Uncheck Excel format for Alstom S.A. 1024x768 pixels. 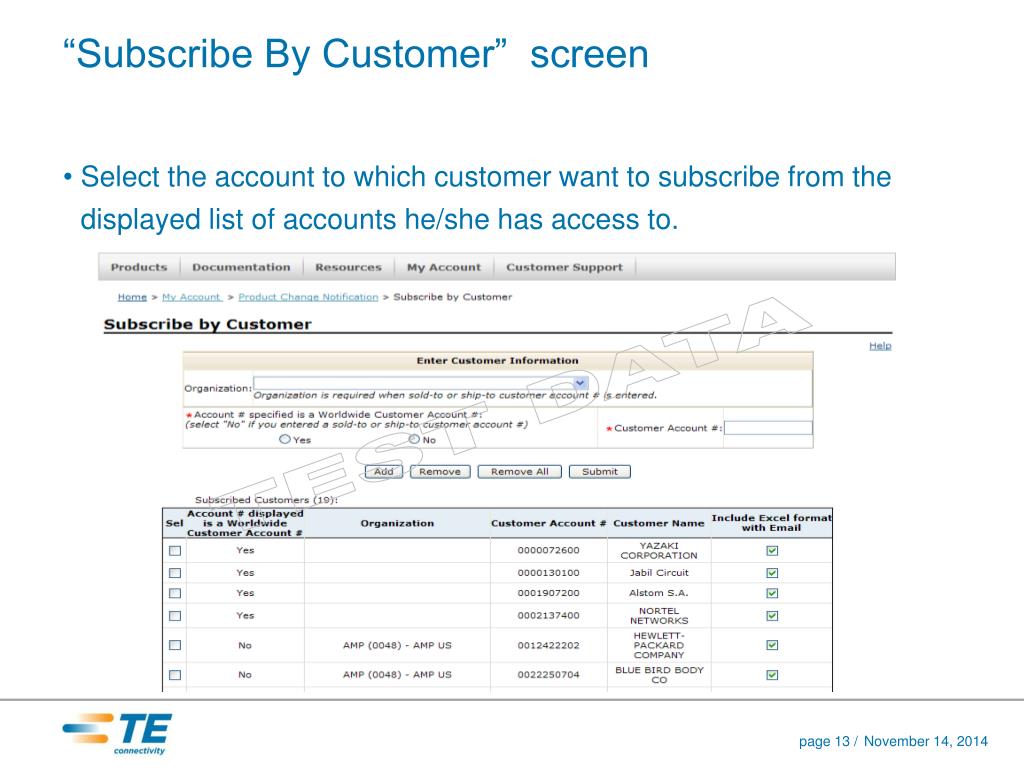click(772, 593)
